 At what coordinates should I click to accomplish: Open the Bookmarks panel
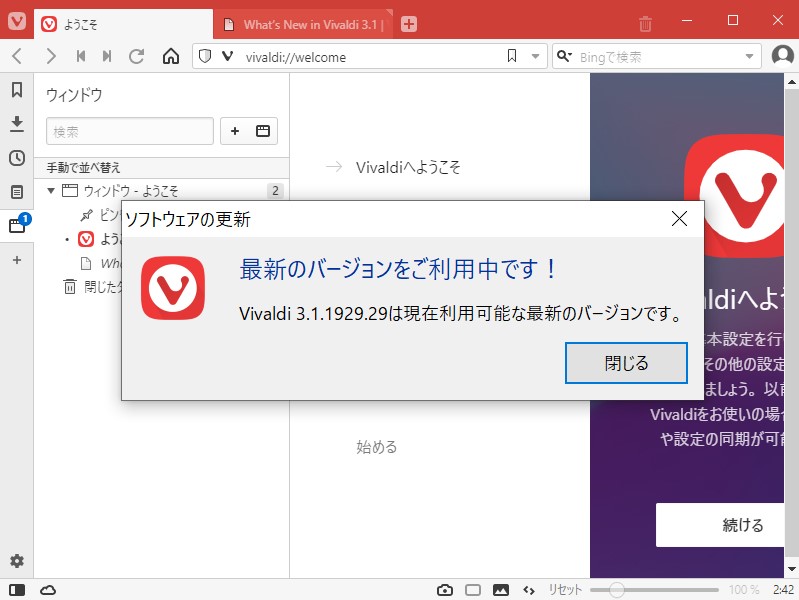[x=17, y=90]
